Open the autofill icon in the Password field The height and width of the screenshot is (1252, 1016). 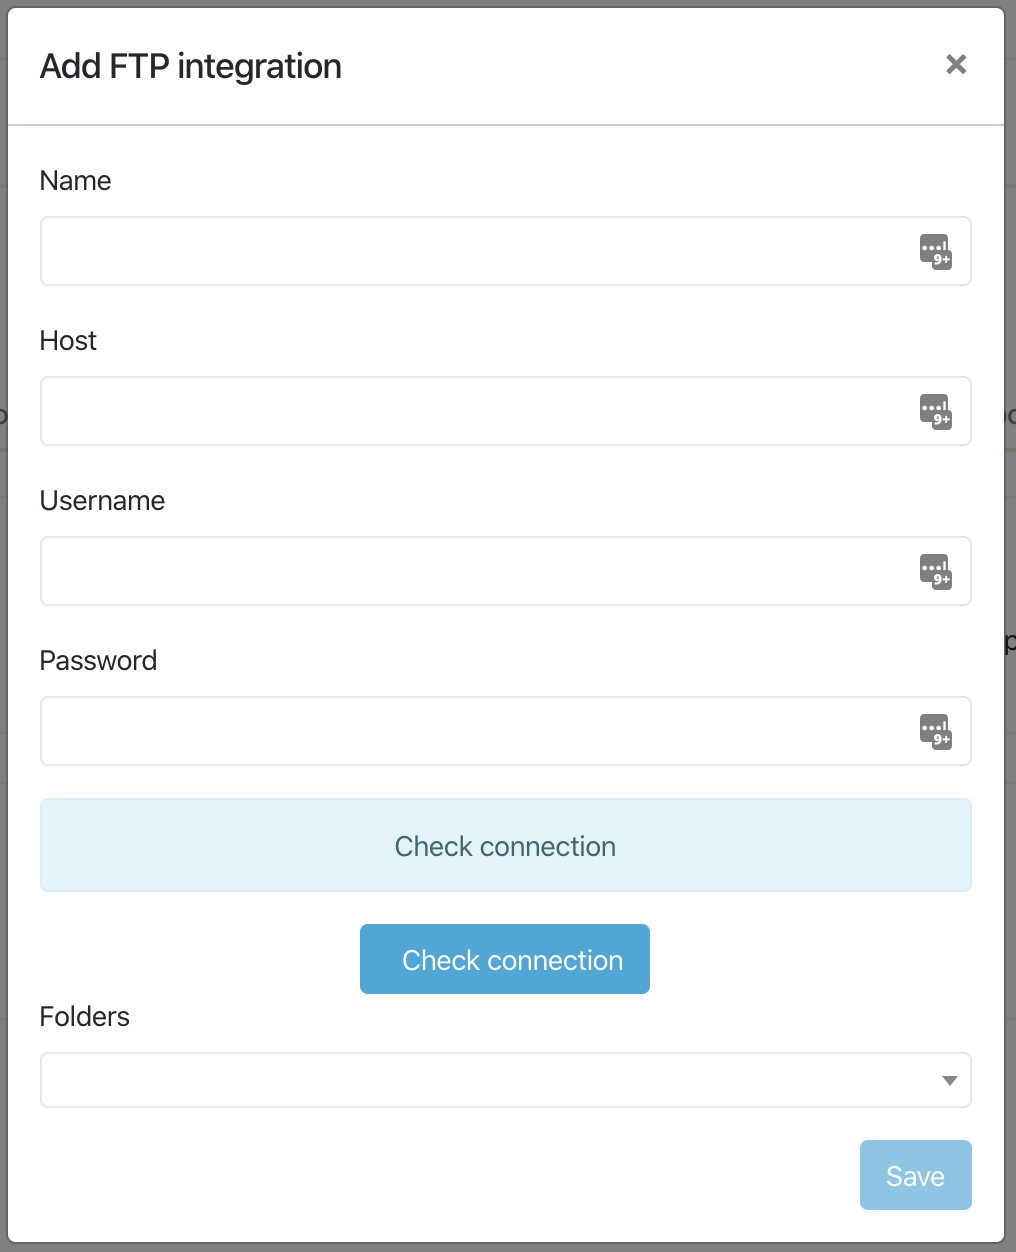[936, 731]
